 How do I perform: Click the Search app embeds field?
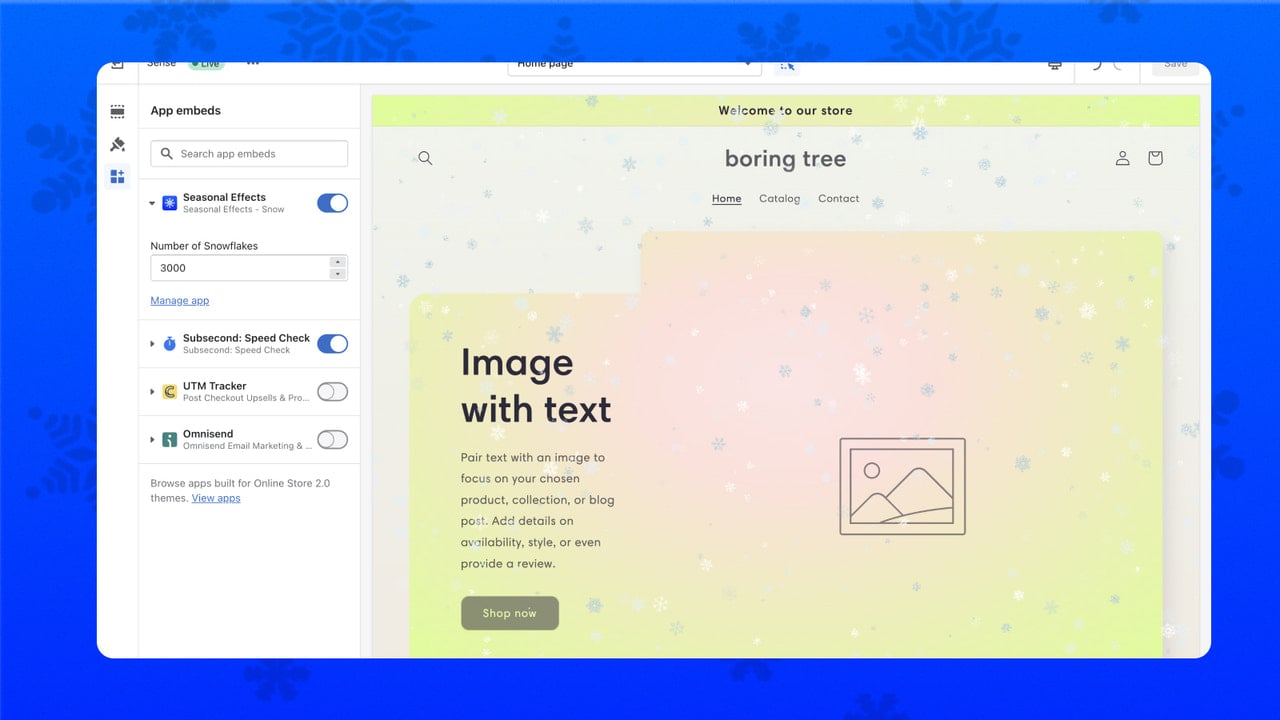click(x=249, y=154)
